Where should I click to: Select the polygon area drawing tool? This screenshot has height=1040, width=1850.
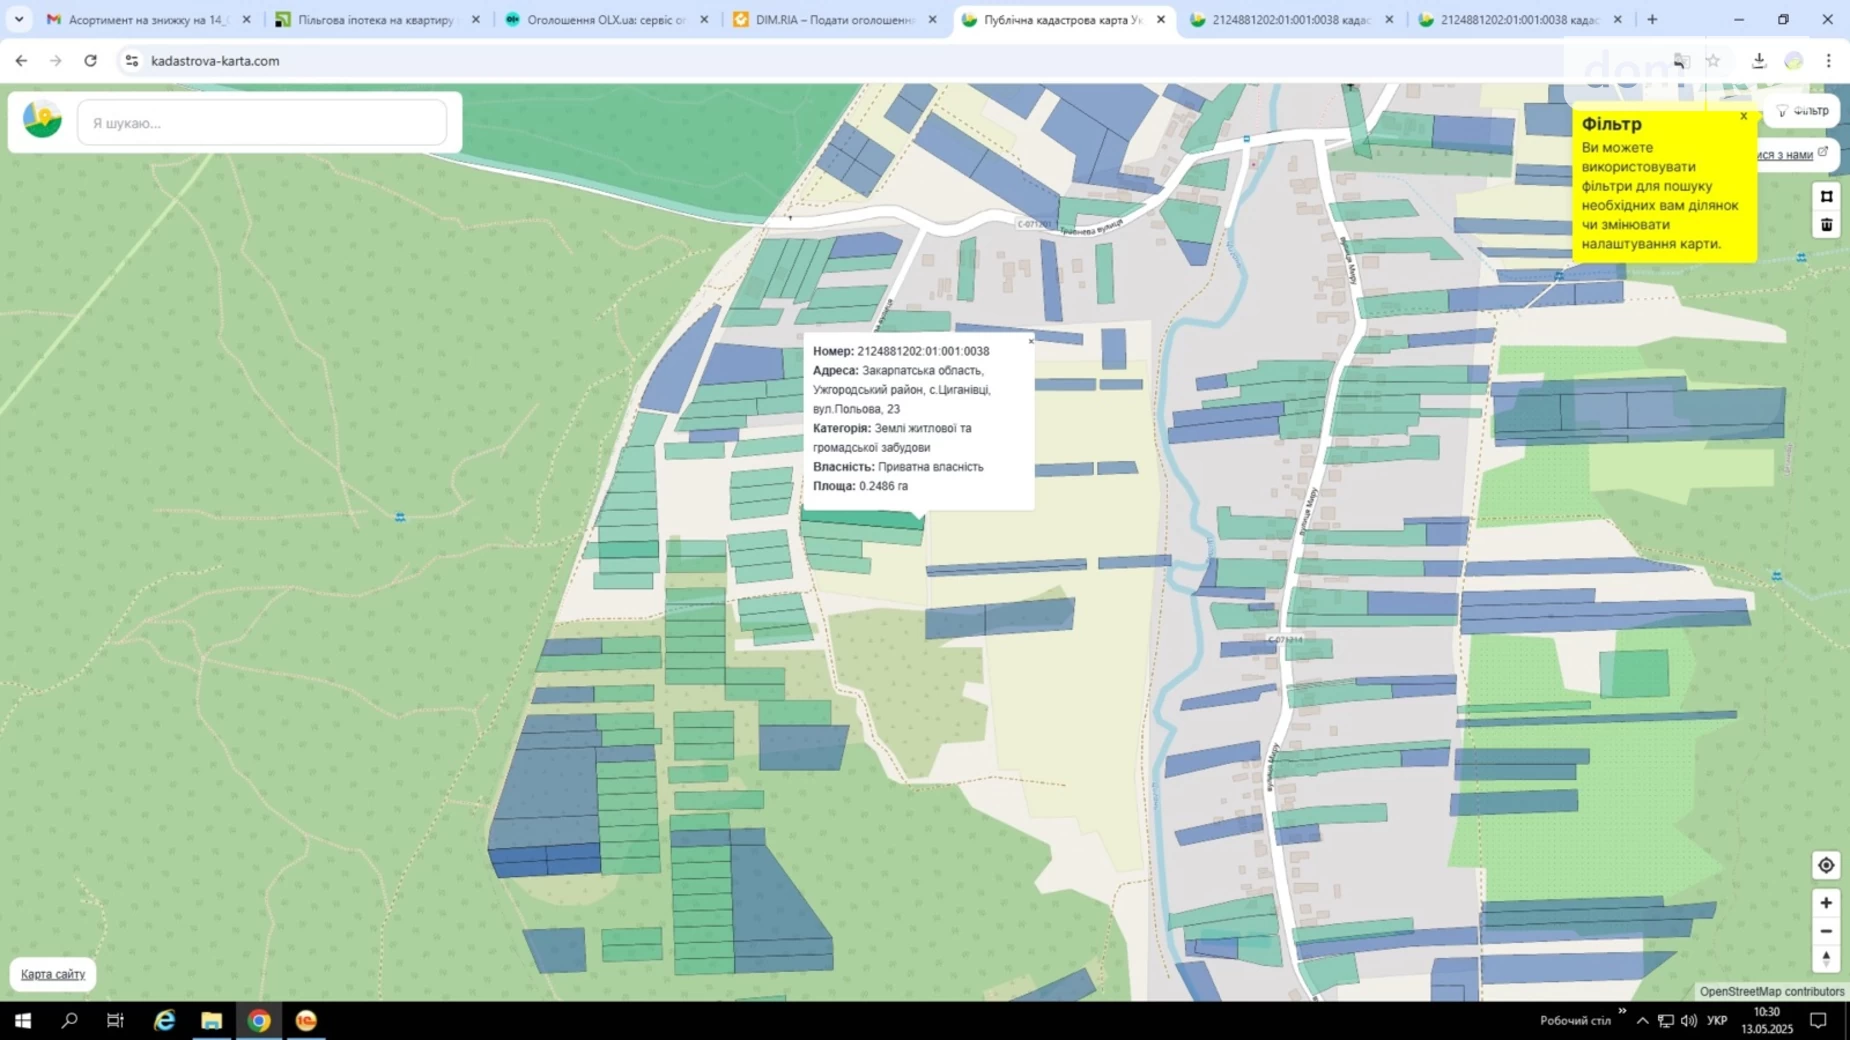pos(1826,196)
